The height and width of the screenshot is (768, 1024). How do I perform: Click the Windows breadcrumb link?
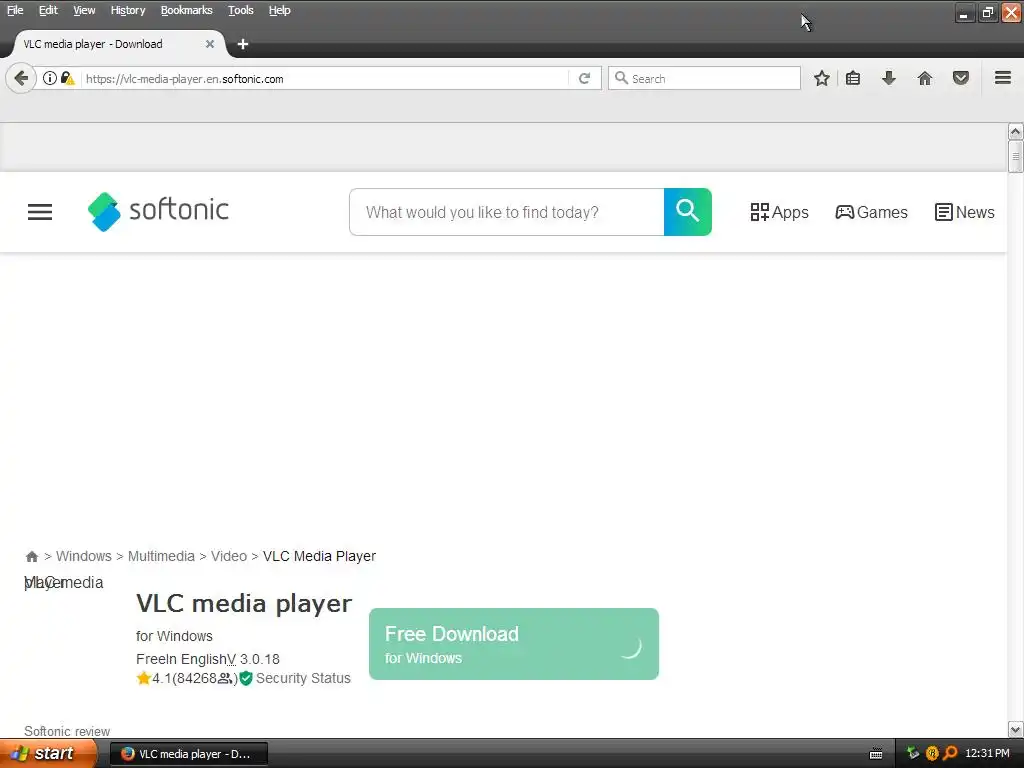[84, 556]
